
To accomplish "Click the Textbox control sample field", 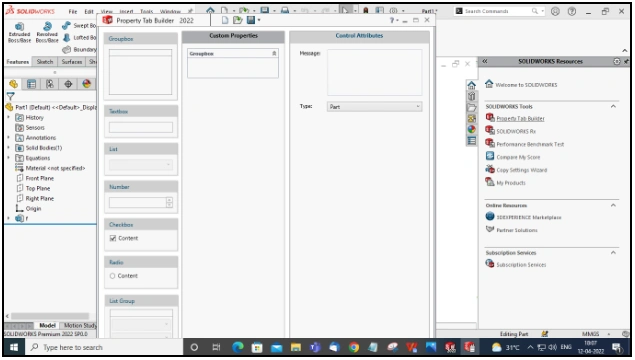I will (141, 127).
